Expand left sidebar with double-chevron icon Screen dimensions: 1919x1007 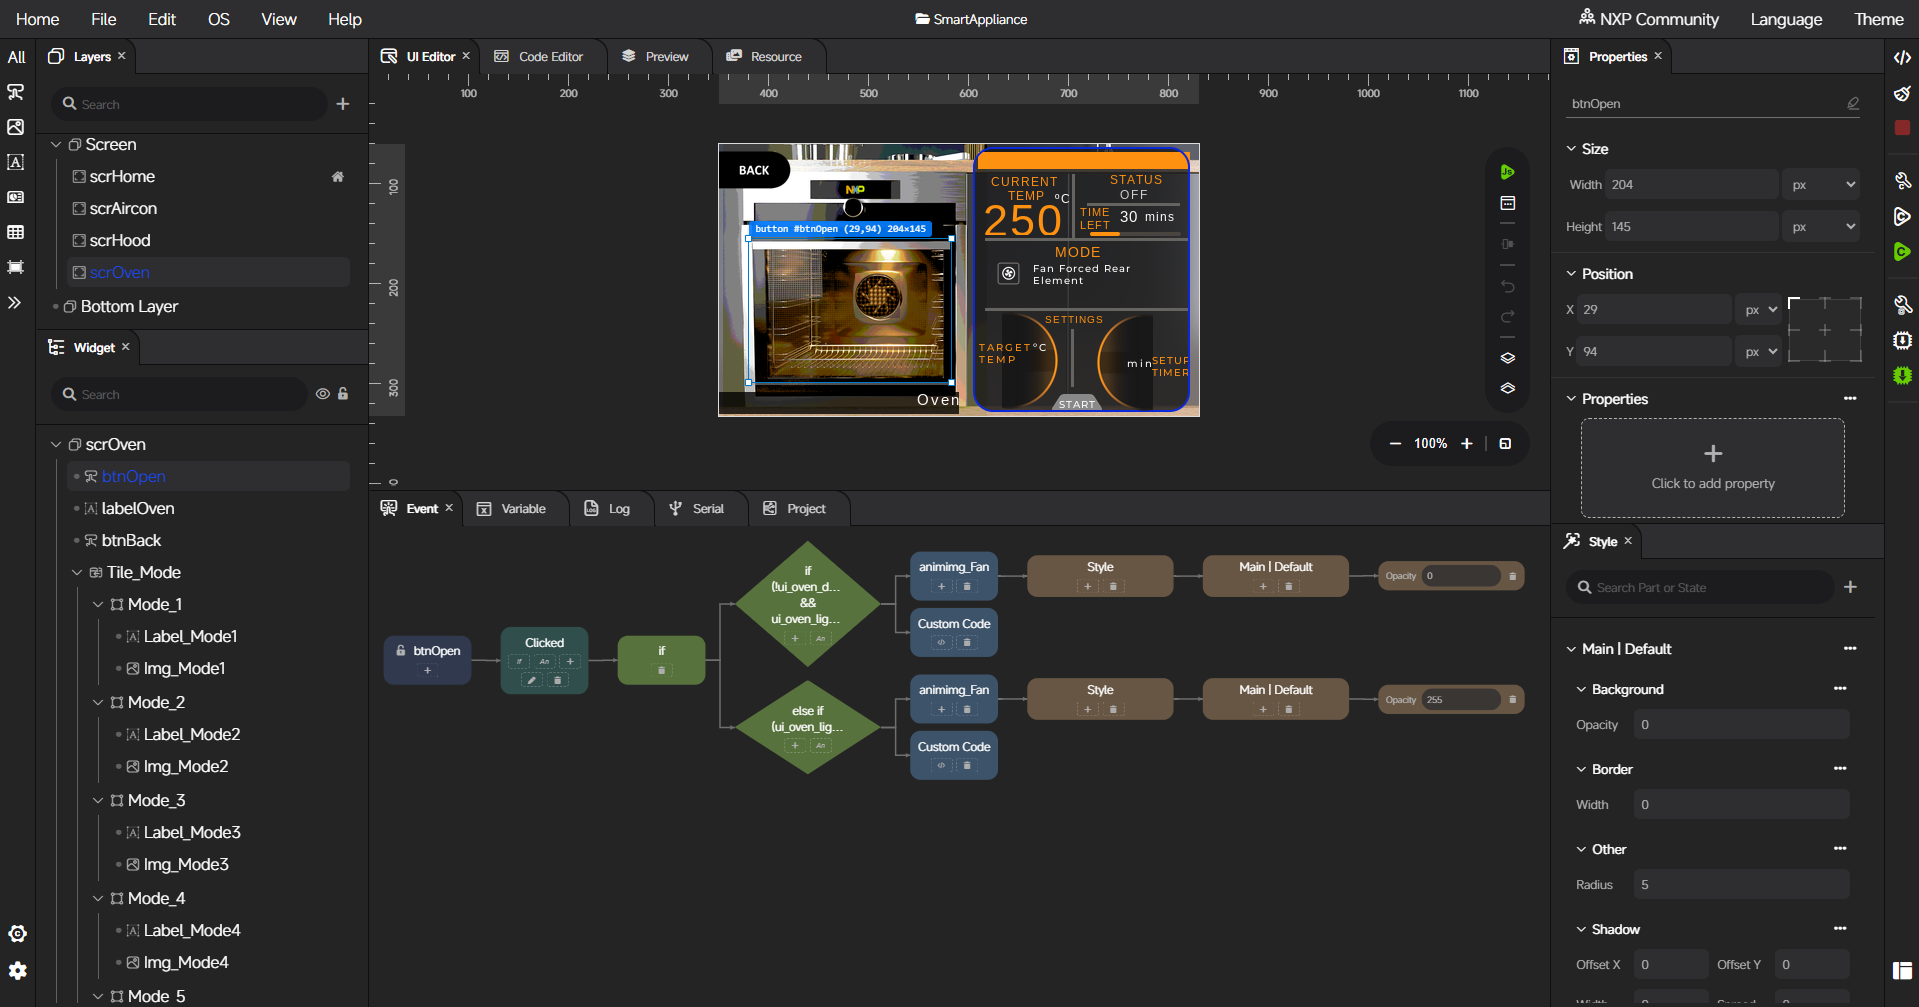coord(15,302)
